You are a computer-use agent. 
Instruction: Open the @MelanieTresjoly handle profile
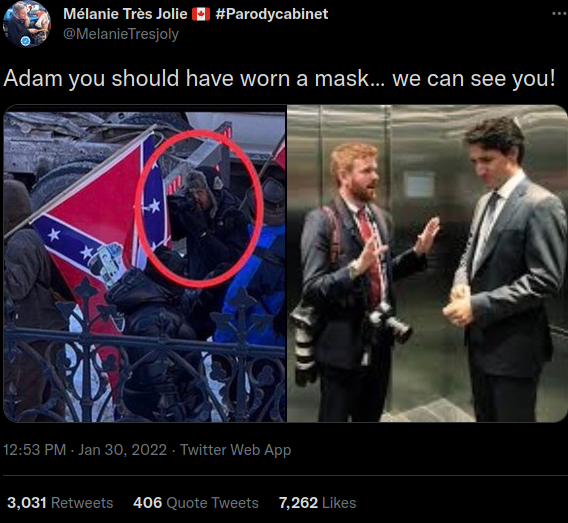121,34
